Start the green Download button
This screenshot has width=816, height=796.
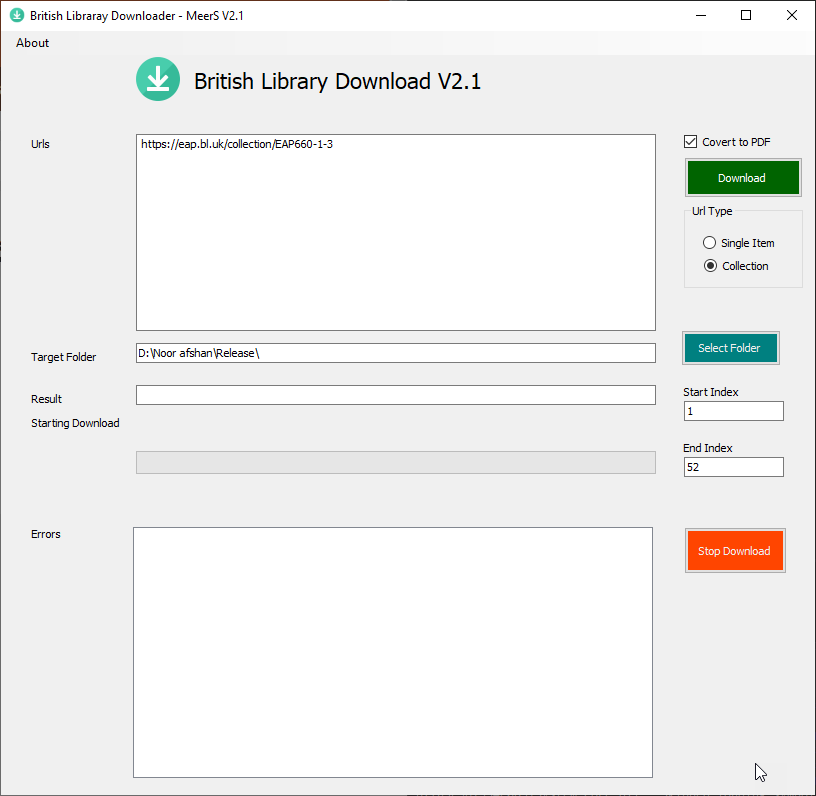(x=743, y=178)
